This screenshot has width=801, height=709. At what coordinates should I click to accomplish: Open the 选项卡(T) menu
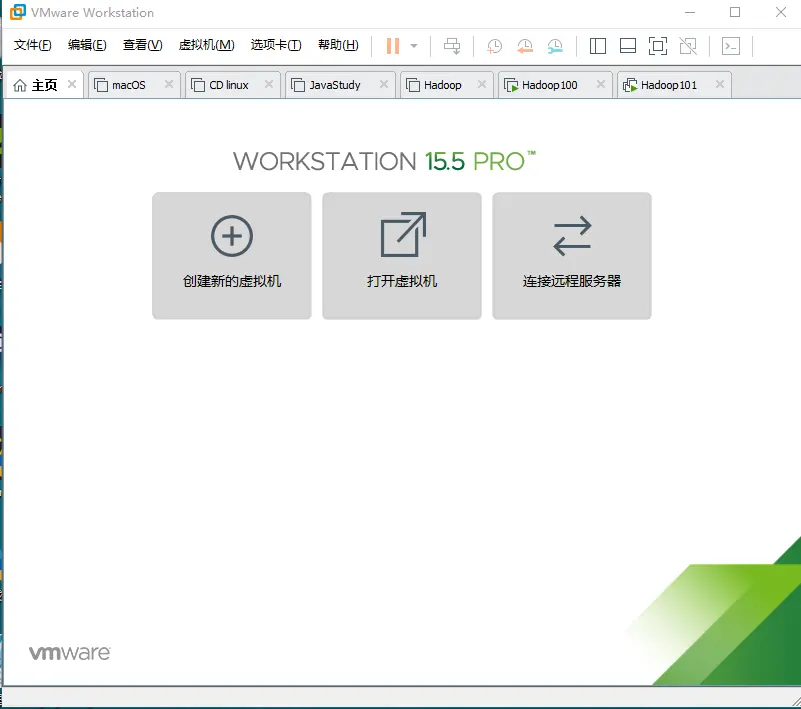click(x=276, y=45)
